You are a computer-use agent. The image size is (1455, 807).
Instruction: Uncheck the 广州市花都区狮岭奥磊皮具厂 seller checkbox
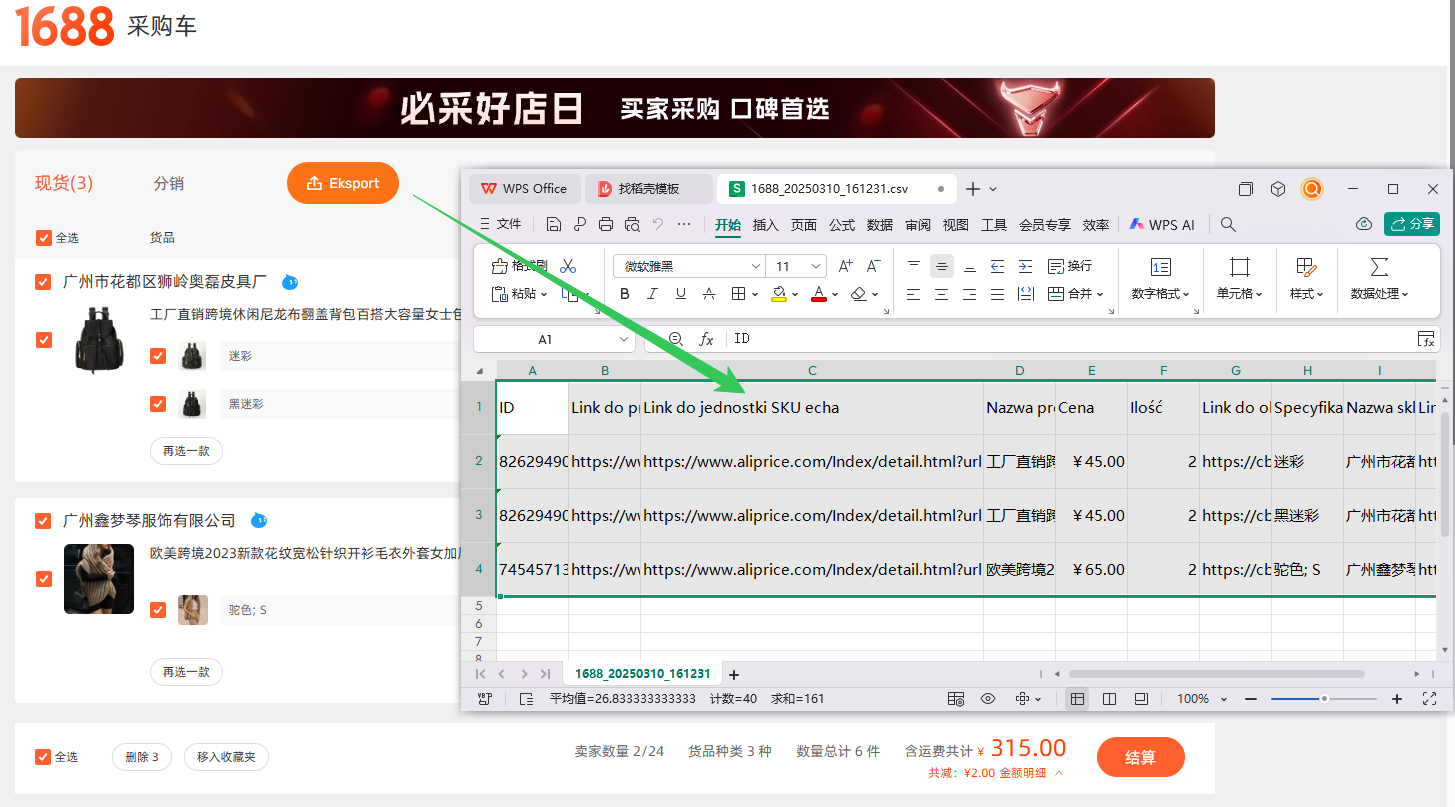coord(43,282)
